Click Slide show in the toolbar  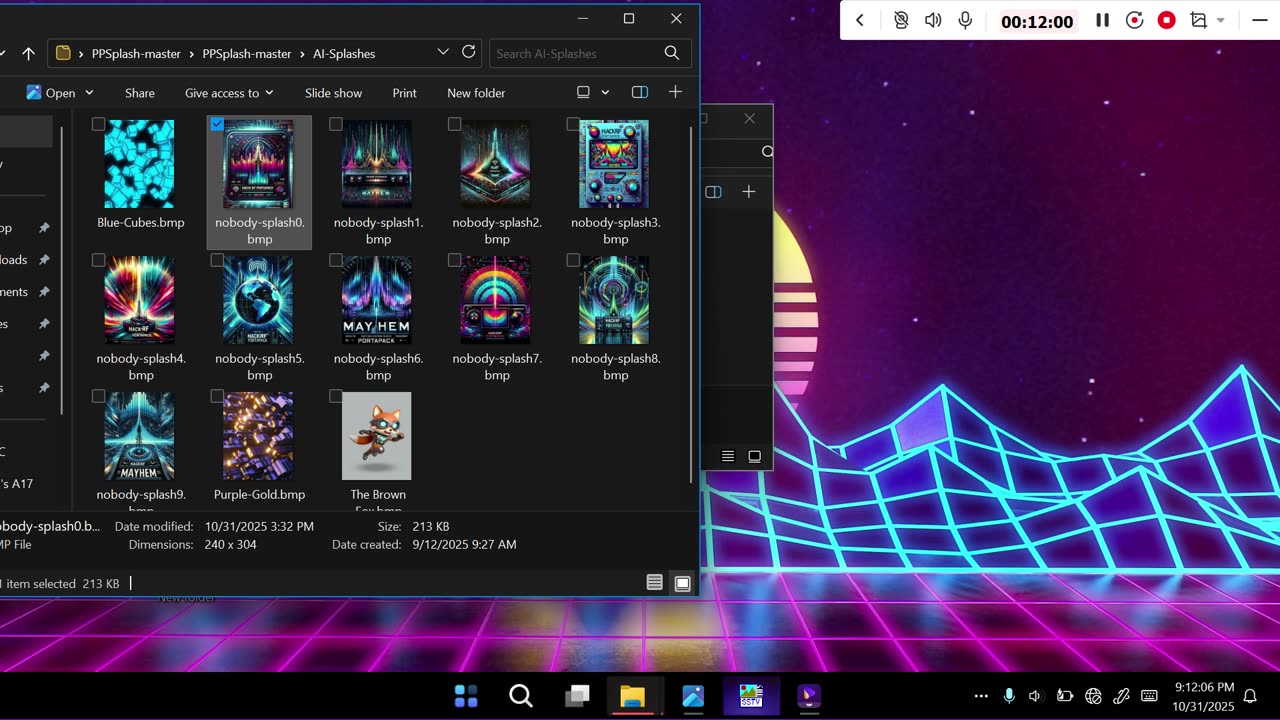point(333,93)
